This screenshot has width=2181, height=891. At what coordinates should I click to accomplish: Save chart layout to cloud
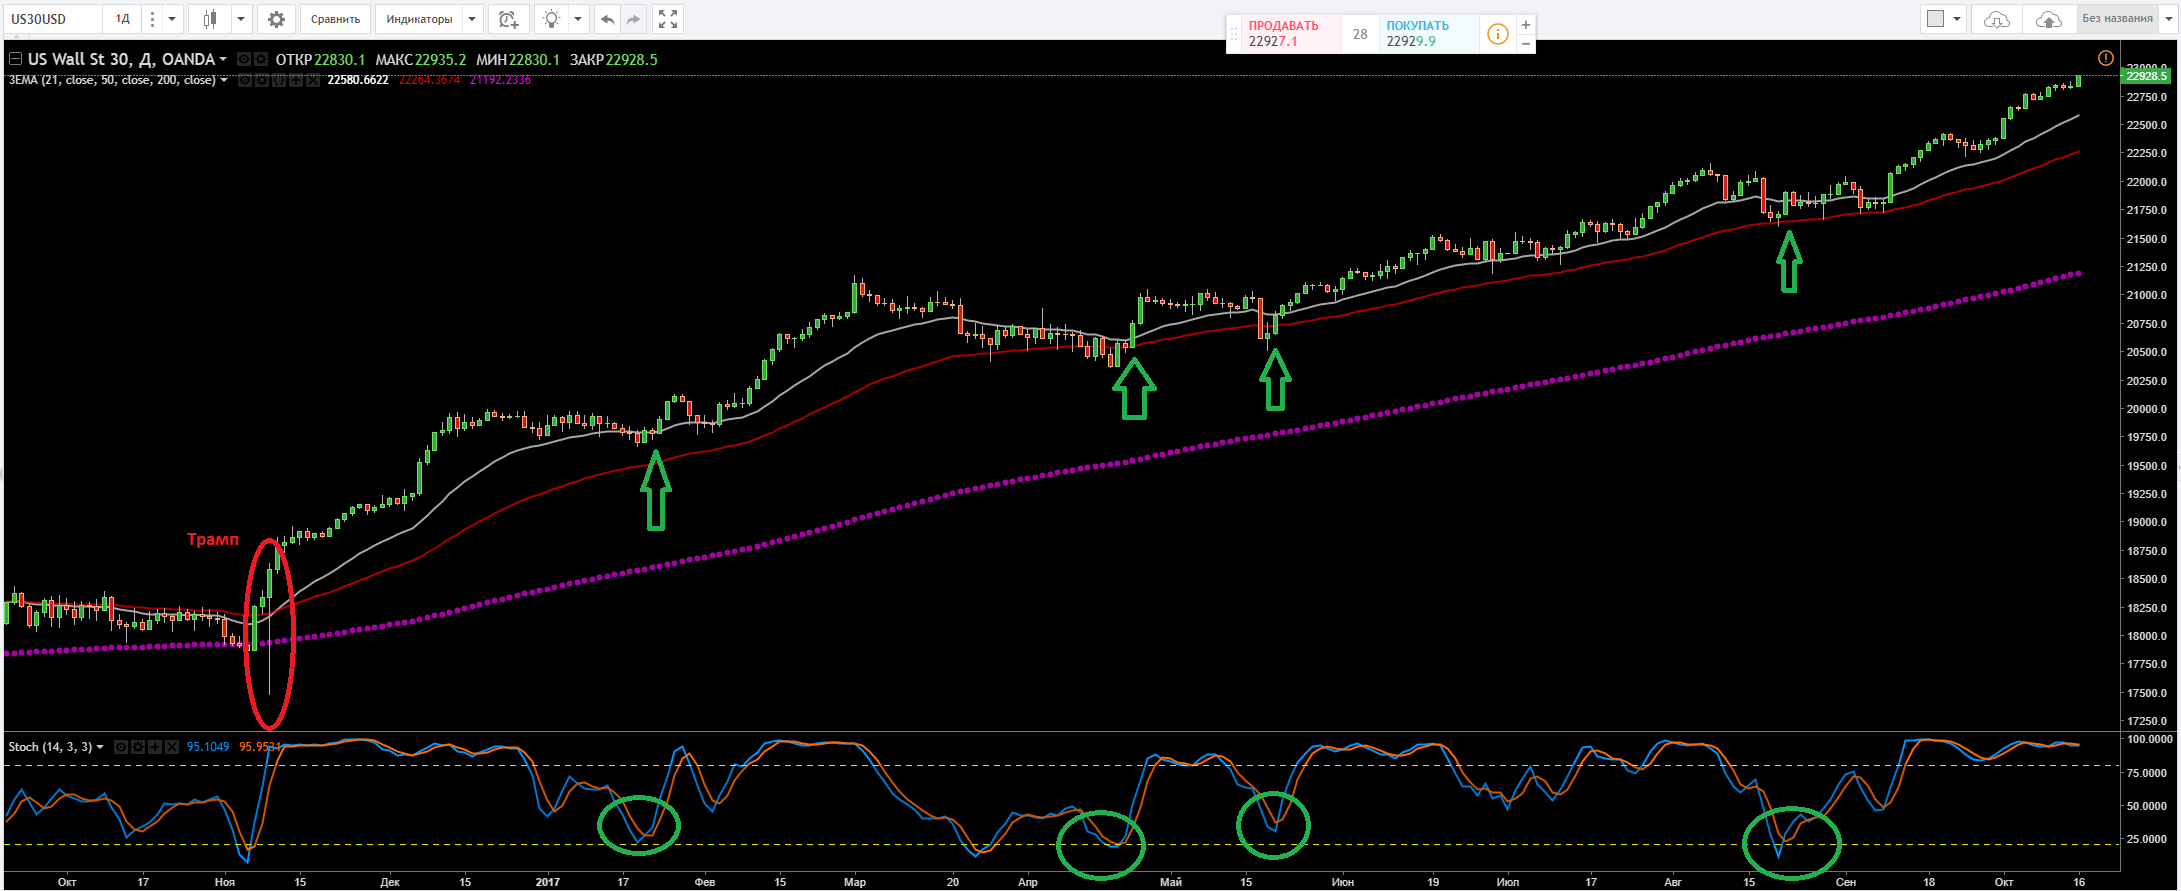2048,19
